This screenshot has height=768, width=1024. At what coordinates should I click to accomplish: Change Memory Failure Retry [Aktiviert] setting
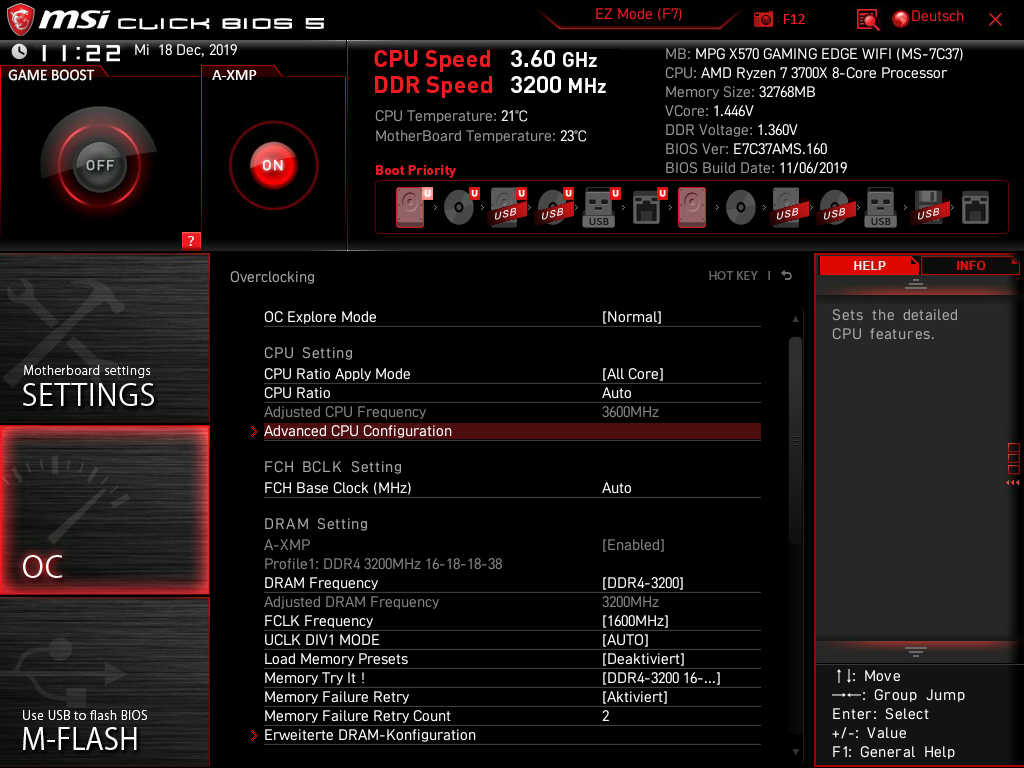tap(635, 697)
